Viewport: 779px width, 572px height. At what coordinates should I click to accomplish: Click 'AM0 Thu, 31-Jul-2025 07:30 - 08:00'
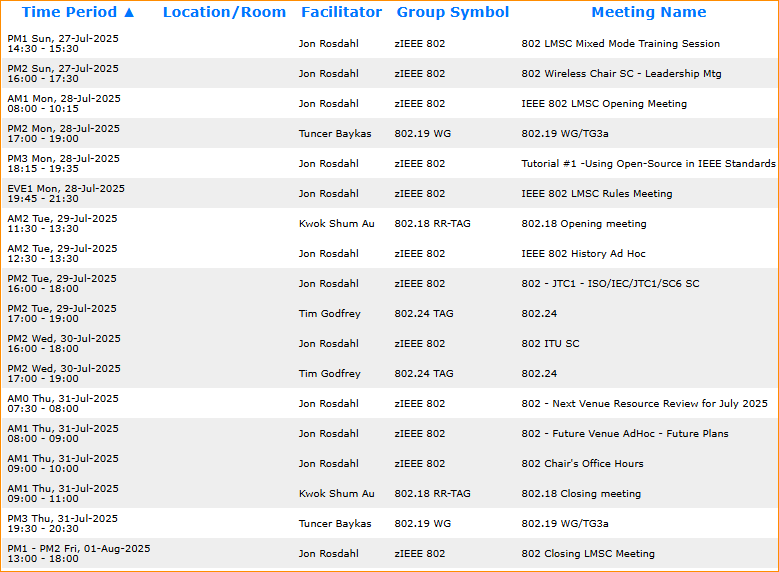pos(63,404)
